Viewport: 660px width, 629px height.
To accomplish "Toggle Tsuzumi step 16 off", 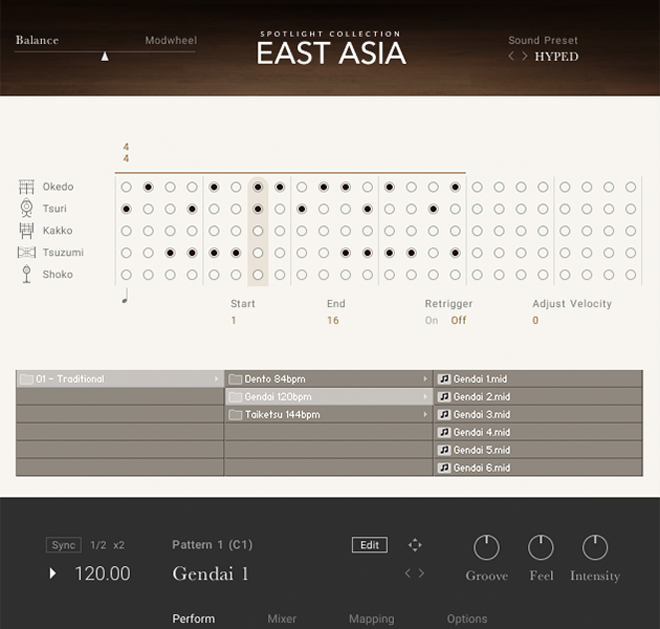I will [x=455, y=253].
